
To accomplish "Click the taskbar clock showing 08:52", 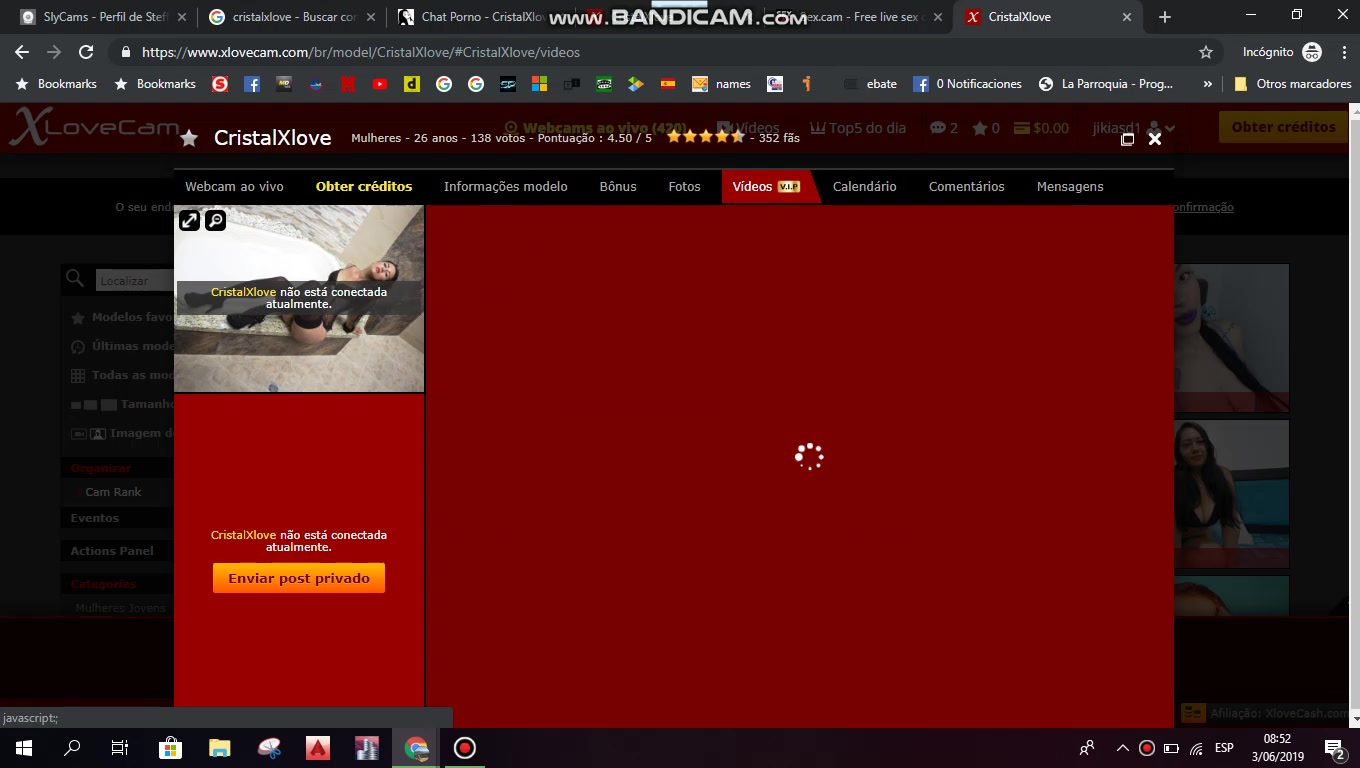I will click(1277, 748).
